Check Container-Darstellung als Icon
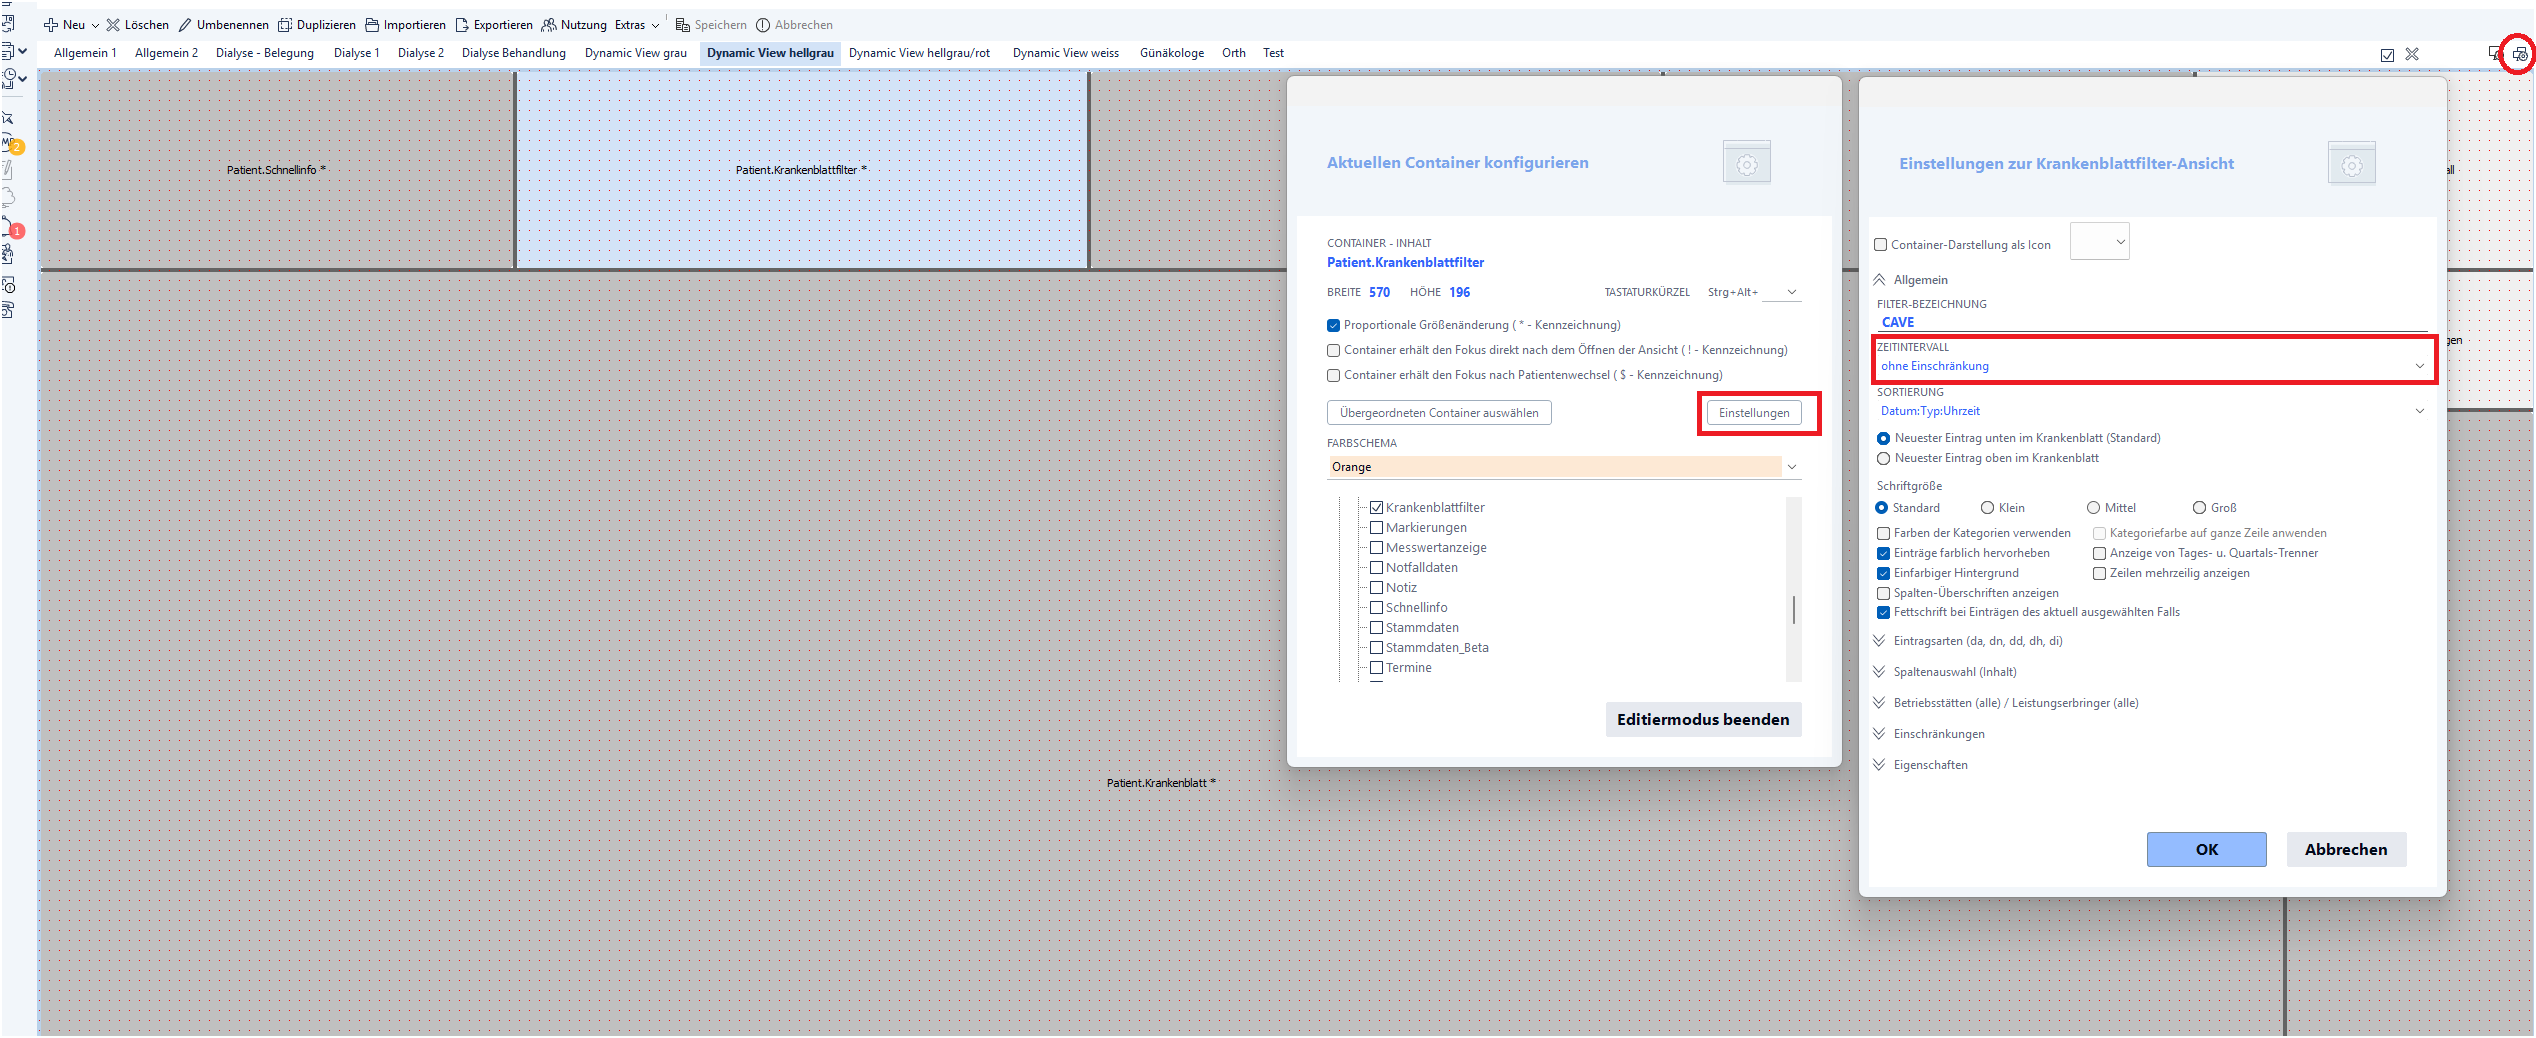 (1880, 245)
